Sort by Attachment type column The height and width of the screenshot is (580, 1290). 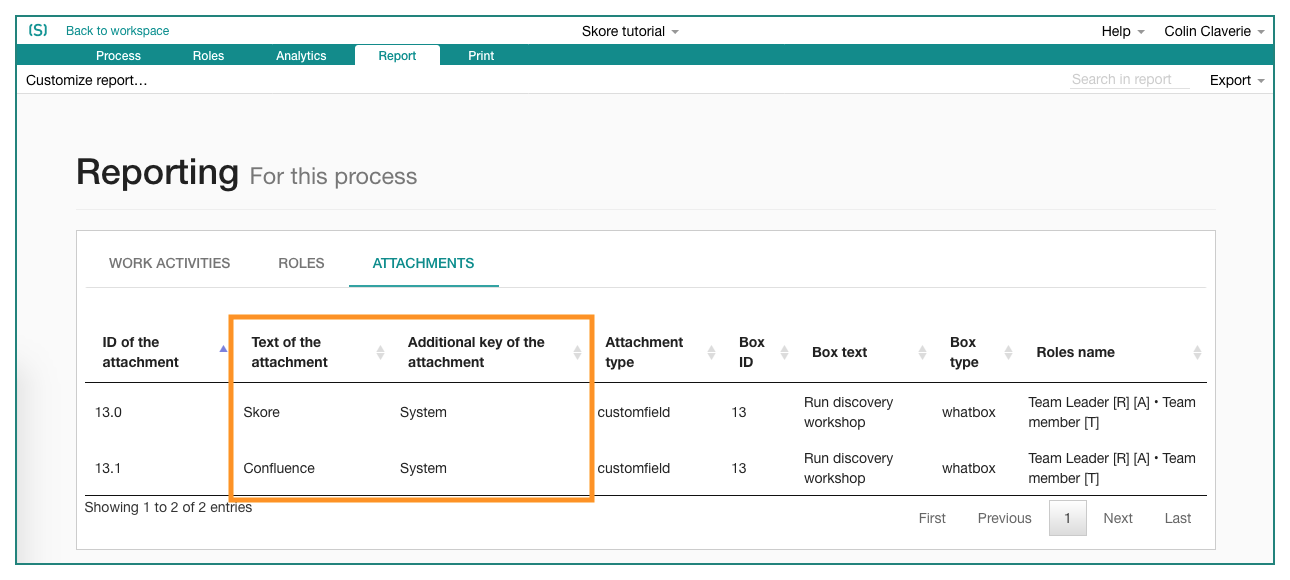tap(655, 352)
